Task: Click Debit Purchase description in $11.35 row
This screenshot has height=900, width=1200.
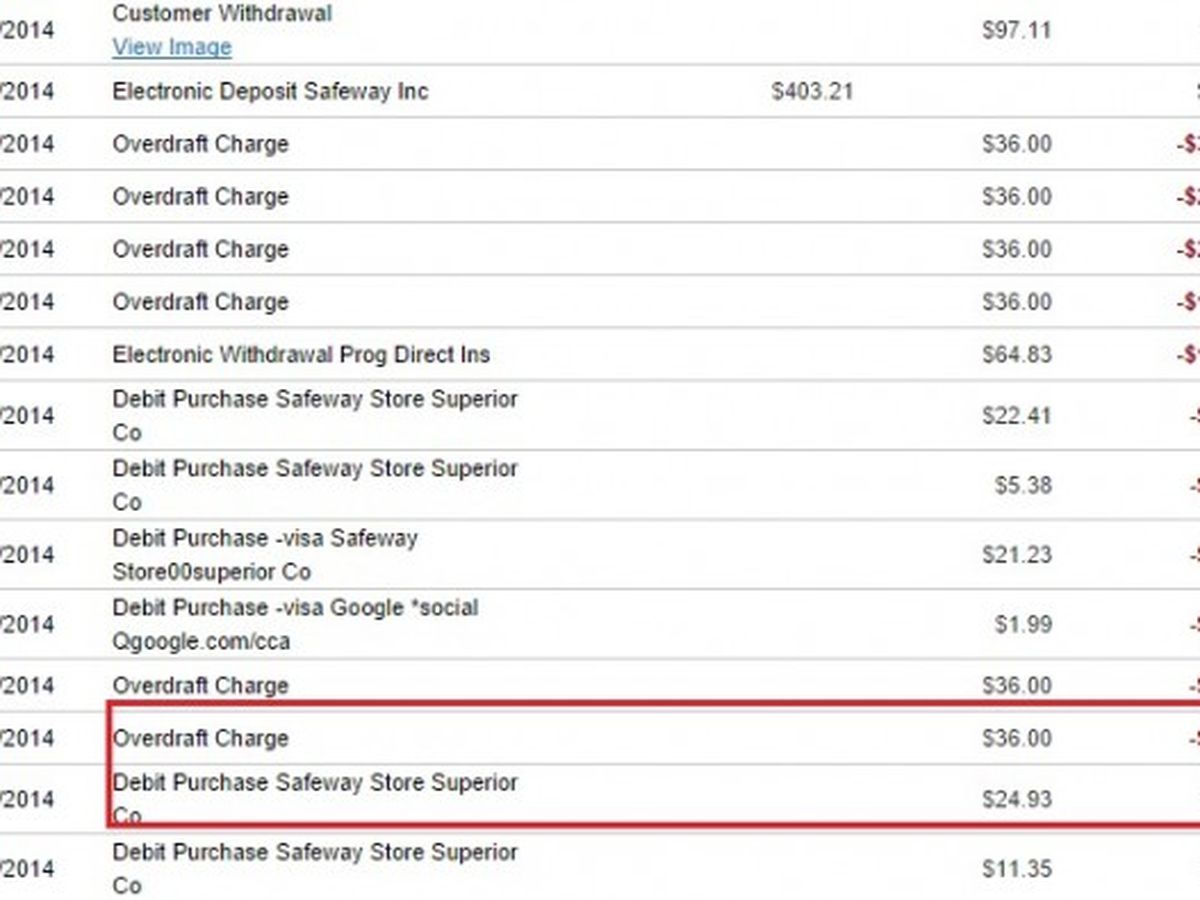Action: click(315, 853)
